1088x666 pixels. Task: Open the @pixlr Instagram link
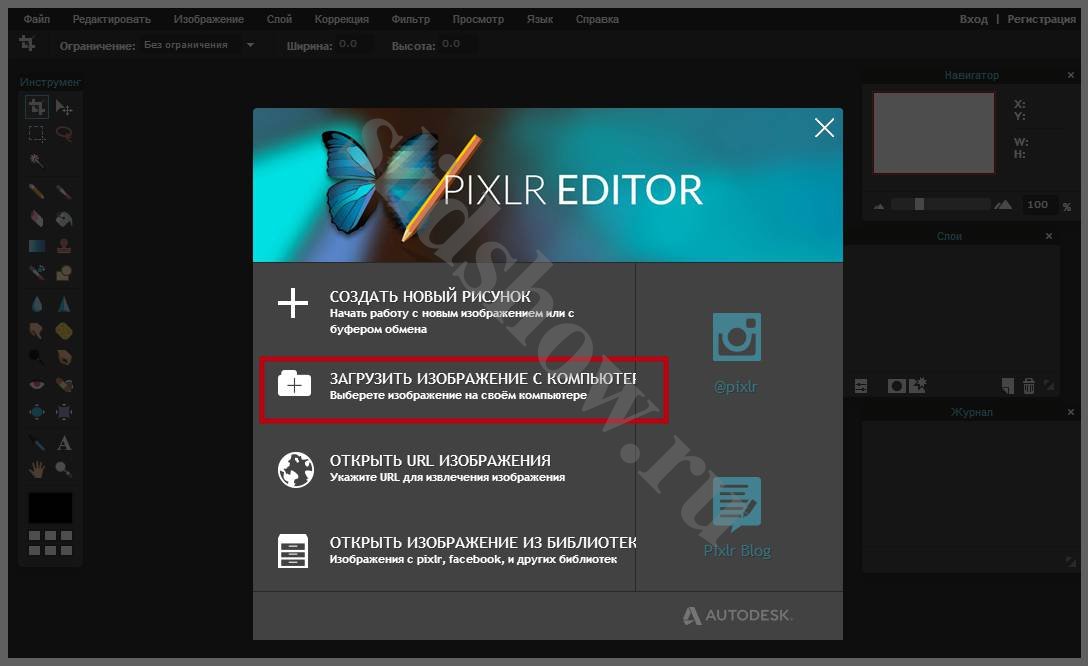tap(736, 354)
